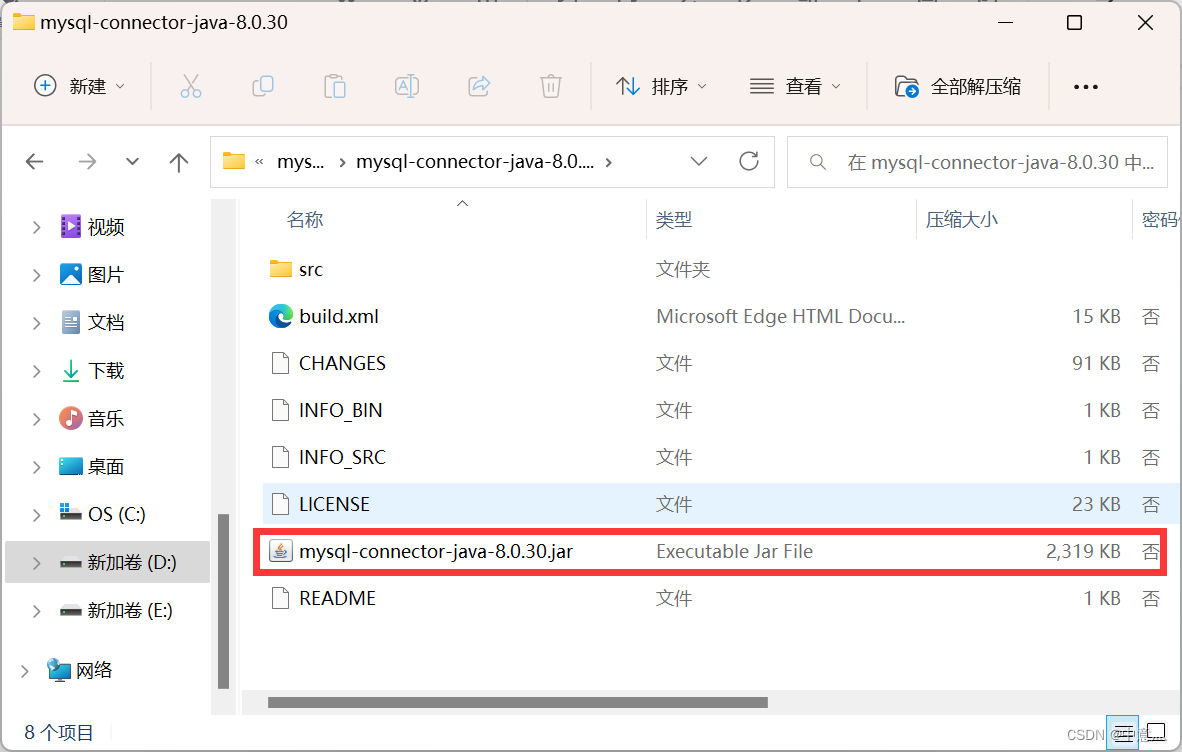Screen dimensions: 1182x752
Task: Click the '2,319 KB' size cell
Action: 1082,552
